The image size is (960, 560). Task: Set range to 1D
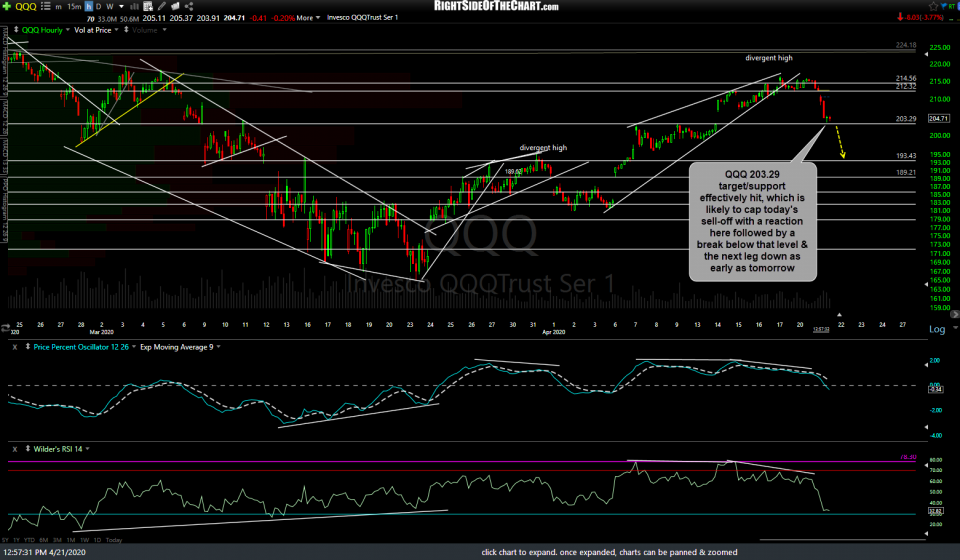(97, 540)
